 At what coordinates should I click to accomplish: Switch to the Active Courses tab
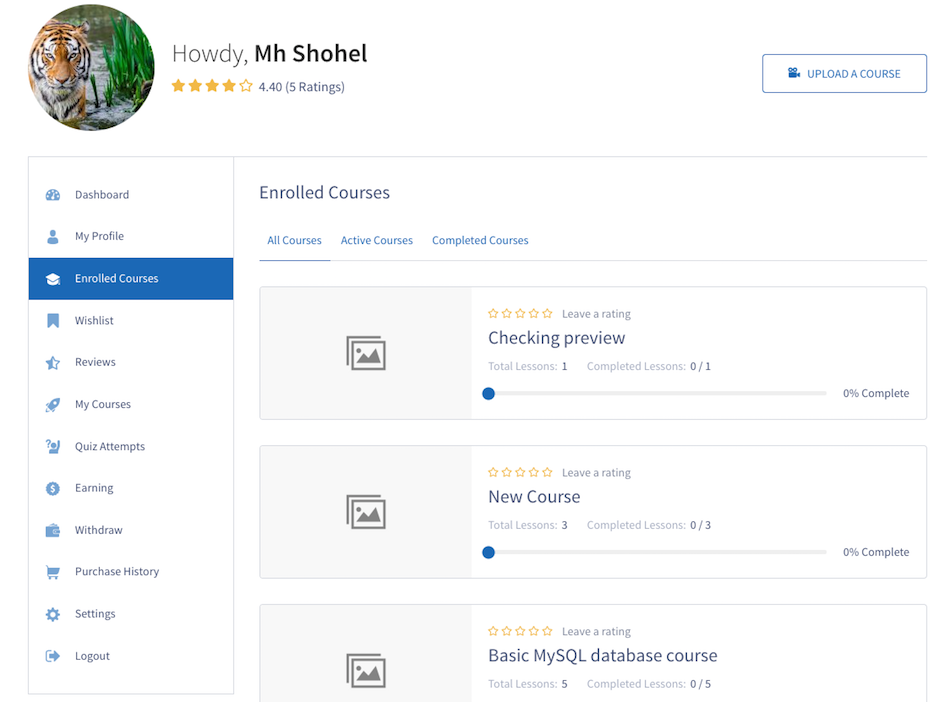click(376, 240)
